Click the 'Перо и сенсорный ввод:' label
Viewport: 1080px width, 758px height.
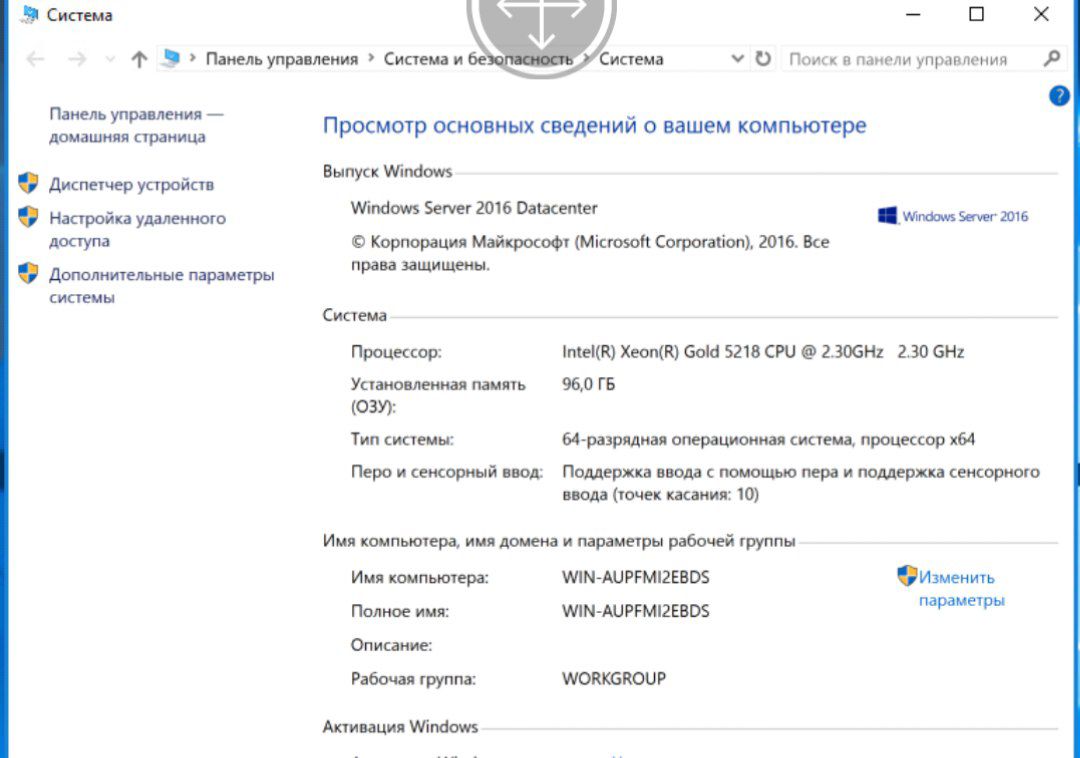[447, 472]
